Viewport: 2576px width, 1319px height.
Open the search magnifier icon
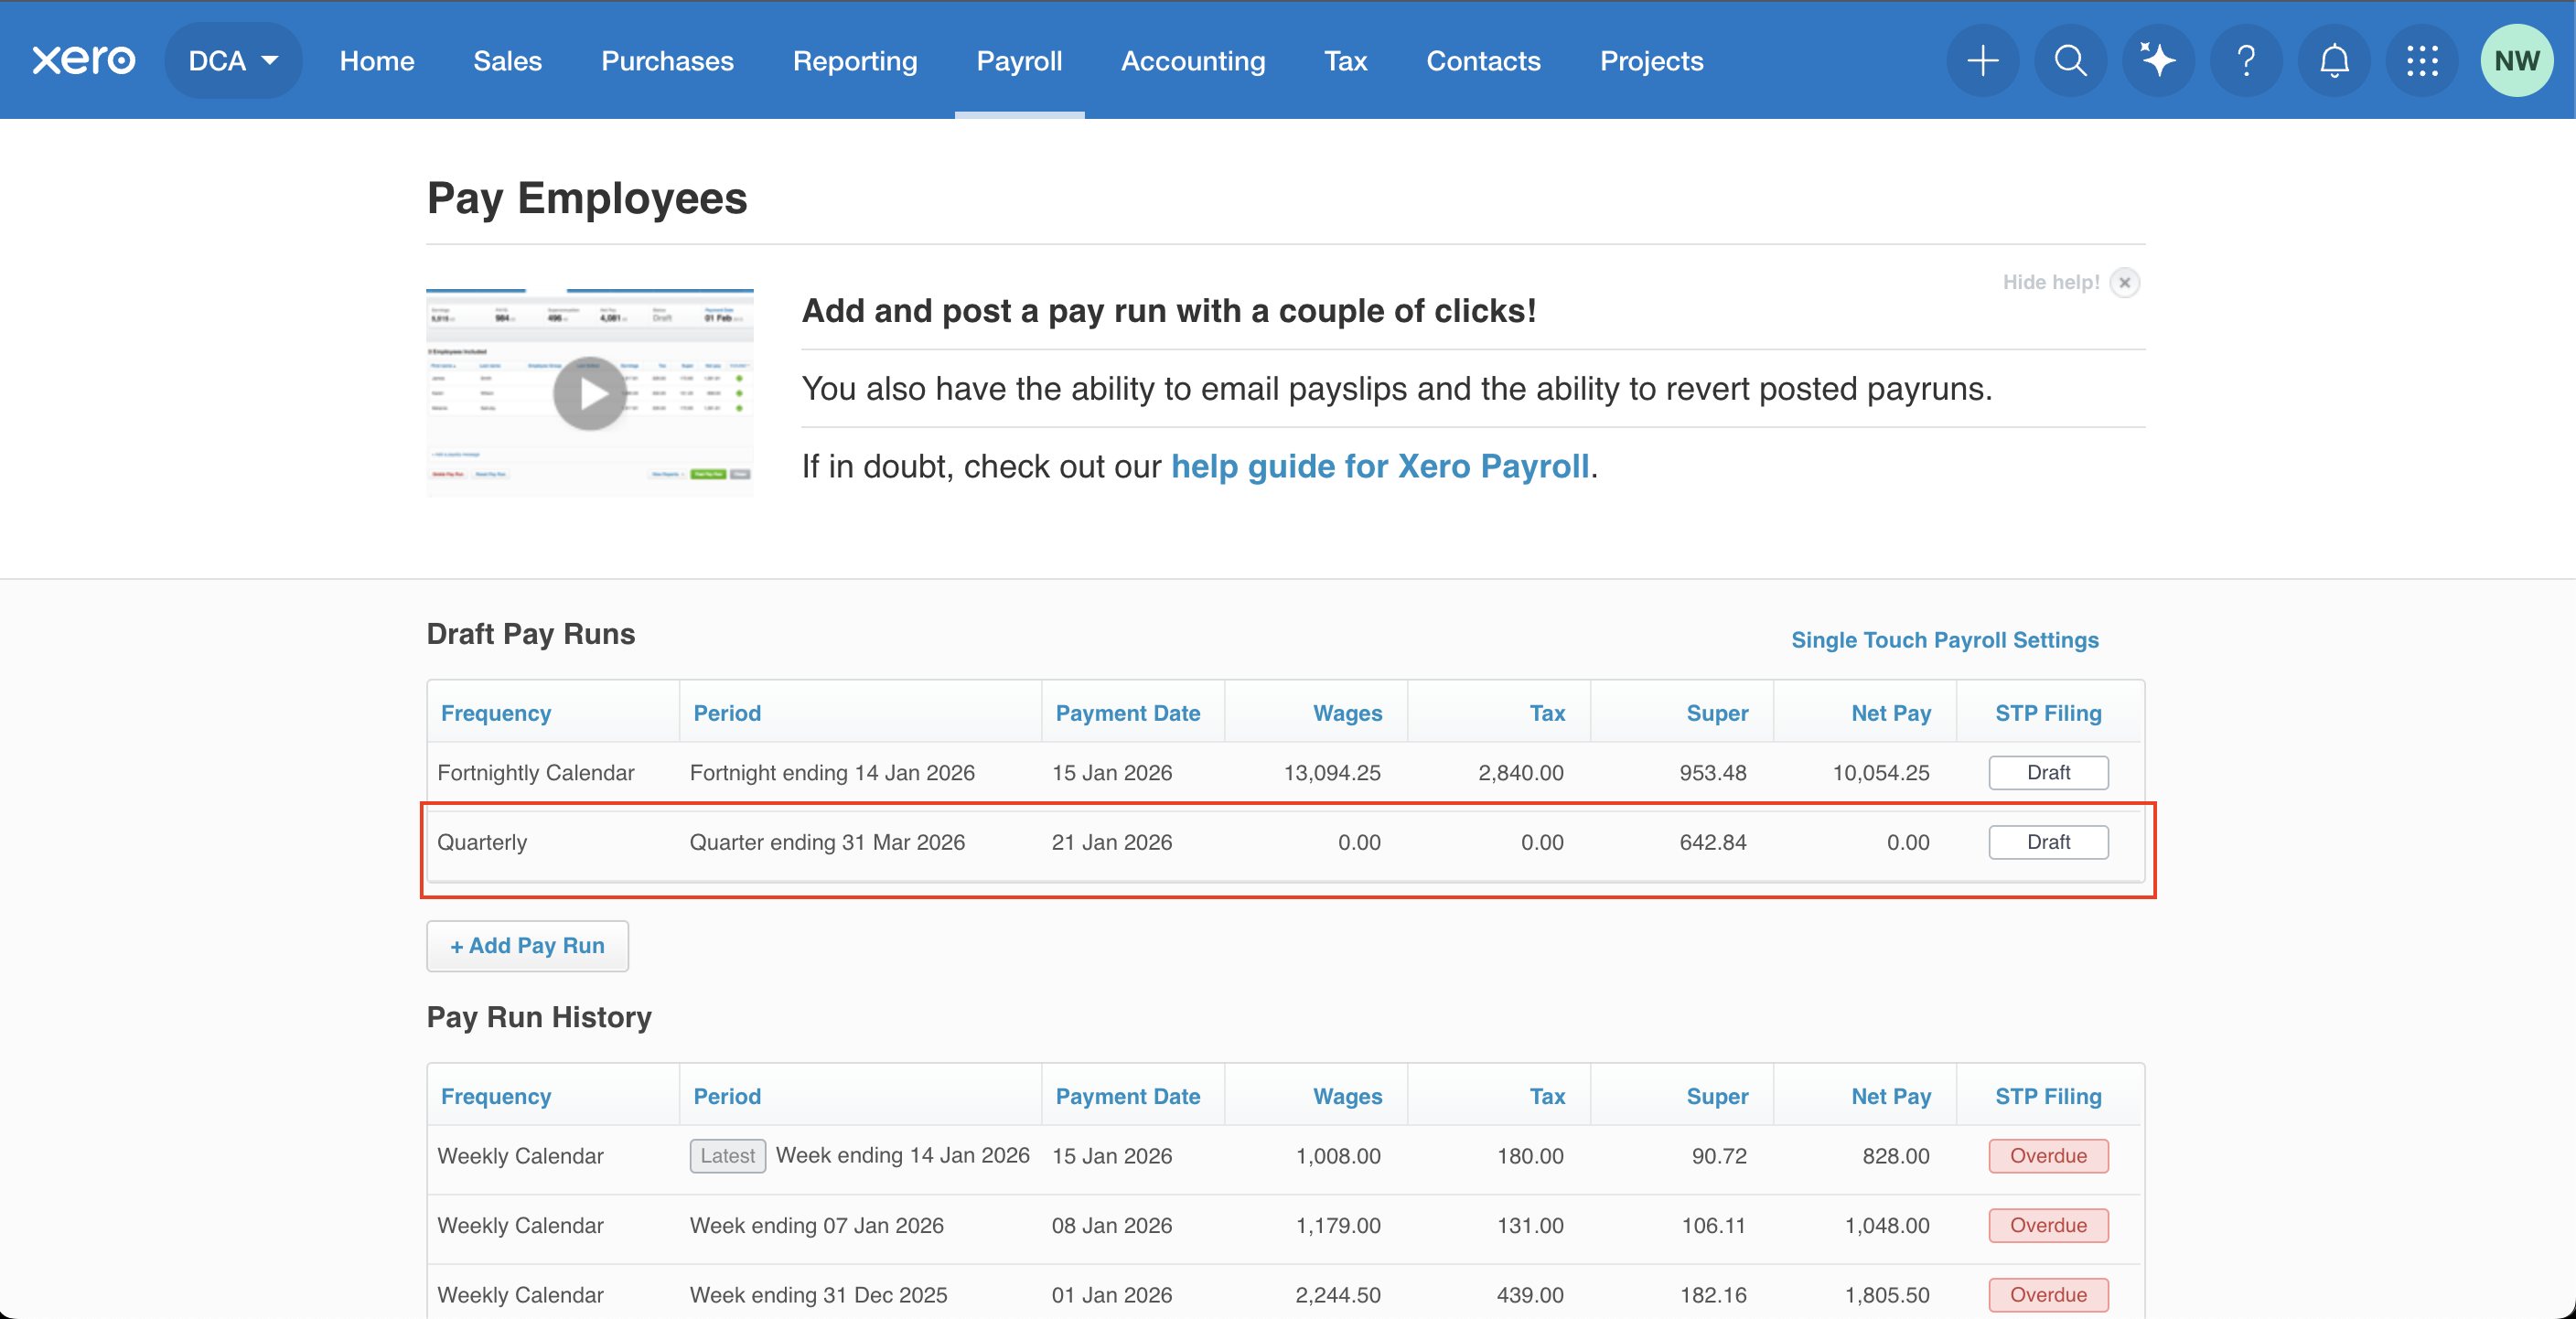pos(2070,60)
